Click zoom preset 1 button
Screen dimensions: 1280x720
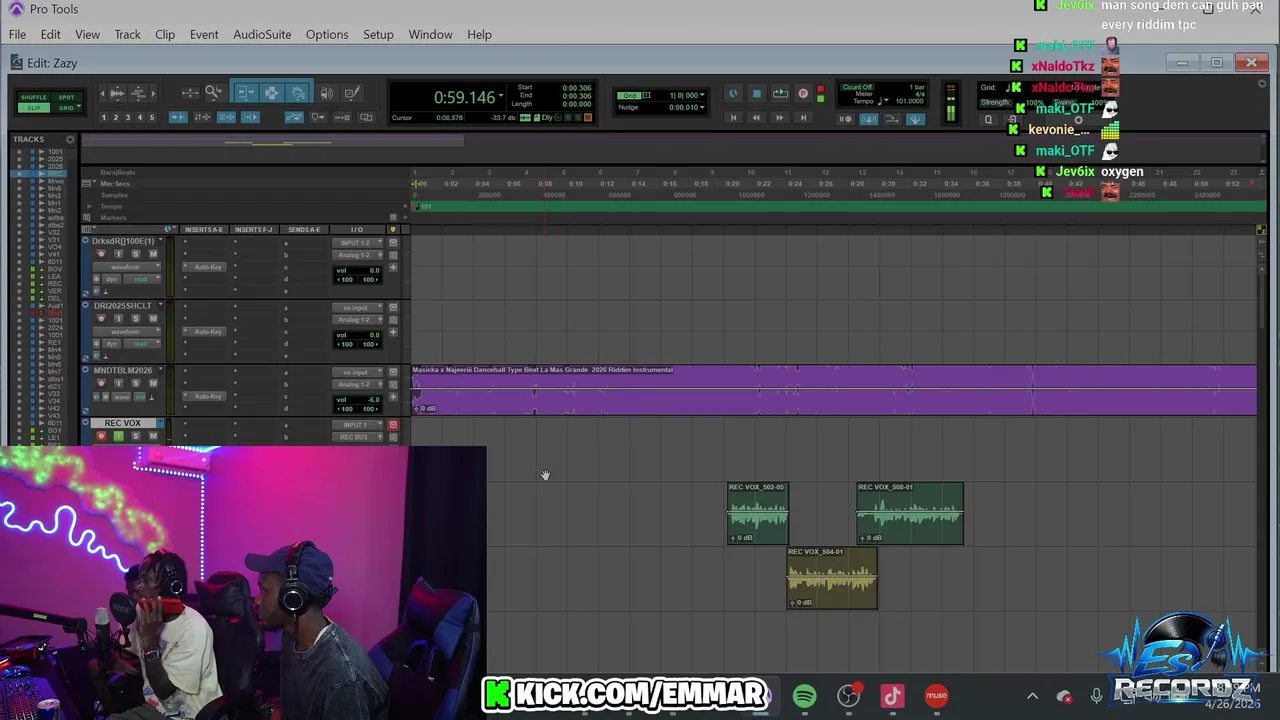click(104, 117)
